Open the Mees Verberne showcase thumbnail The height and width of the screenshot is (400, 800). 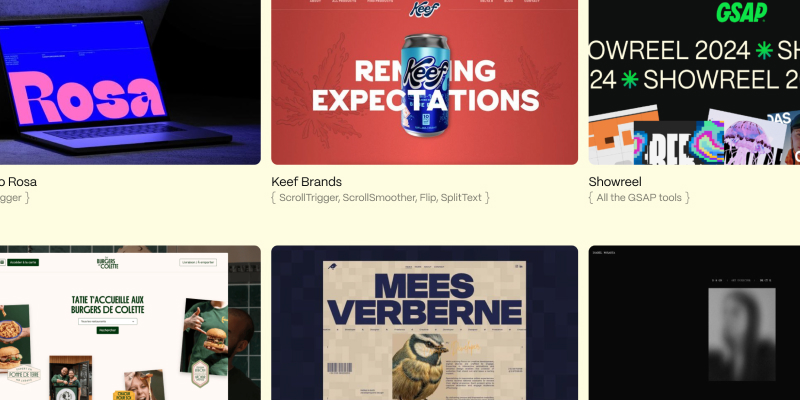pos(424,323)
